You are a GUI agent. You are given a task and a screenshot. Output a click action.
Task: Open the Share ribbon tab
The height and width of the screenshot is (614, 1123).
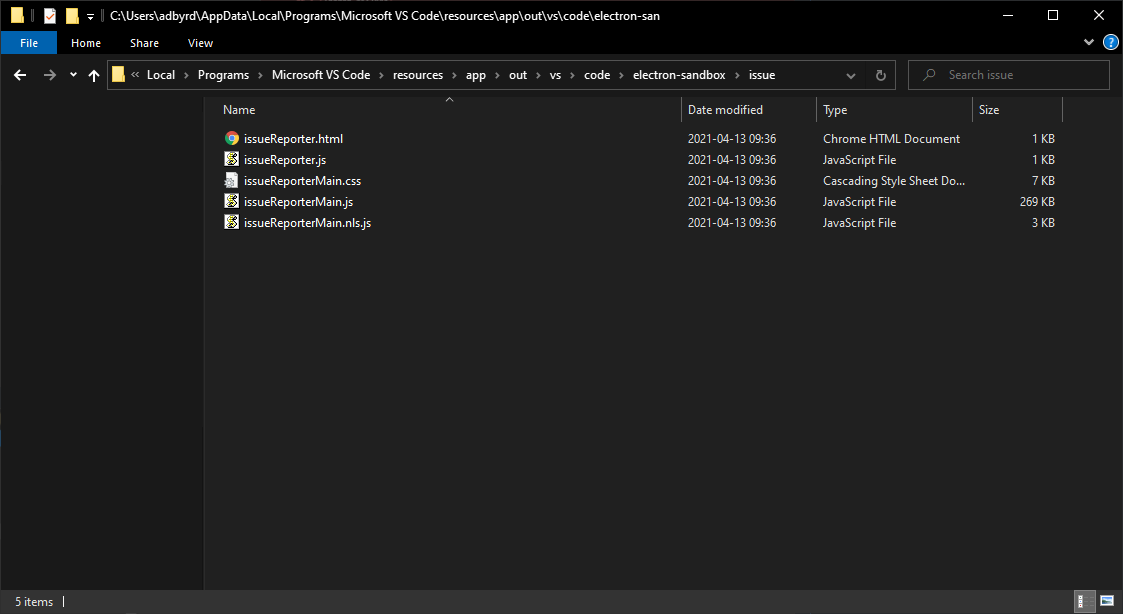point(144,43)
